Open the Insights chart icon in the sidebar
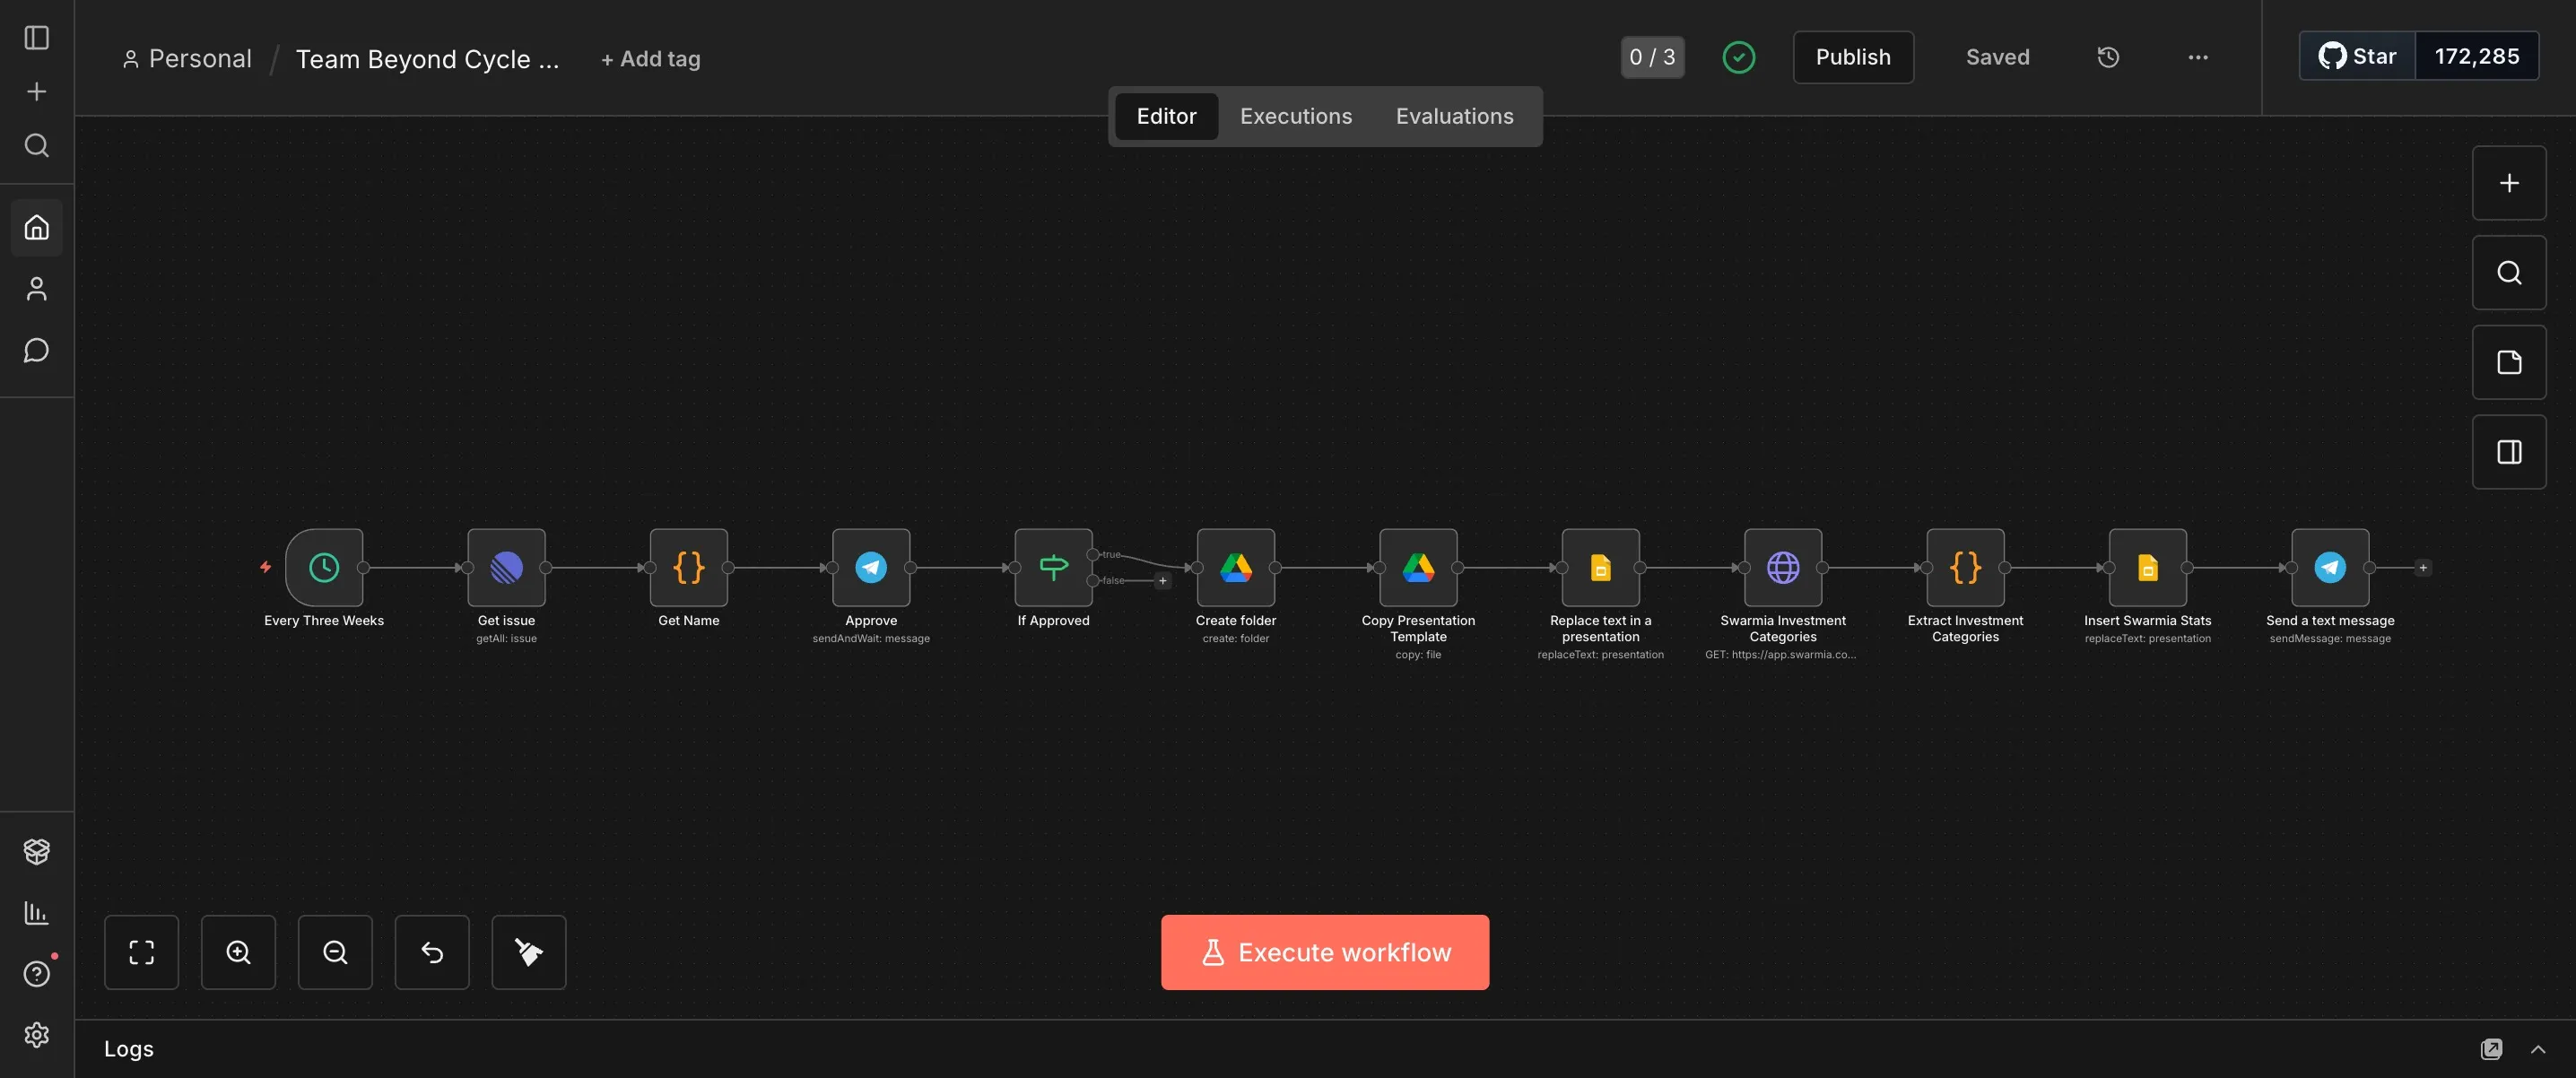The width and height of the screenshot is (2576, 1078). pos(37,911)
